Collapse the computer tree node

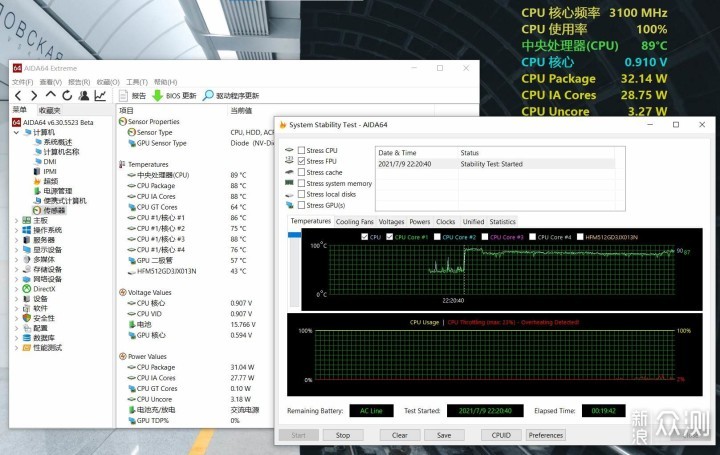coord(17,132)
